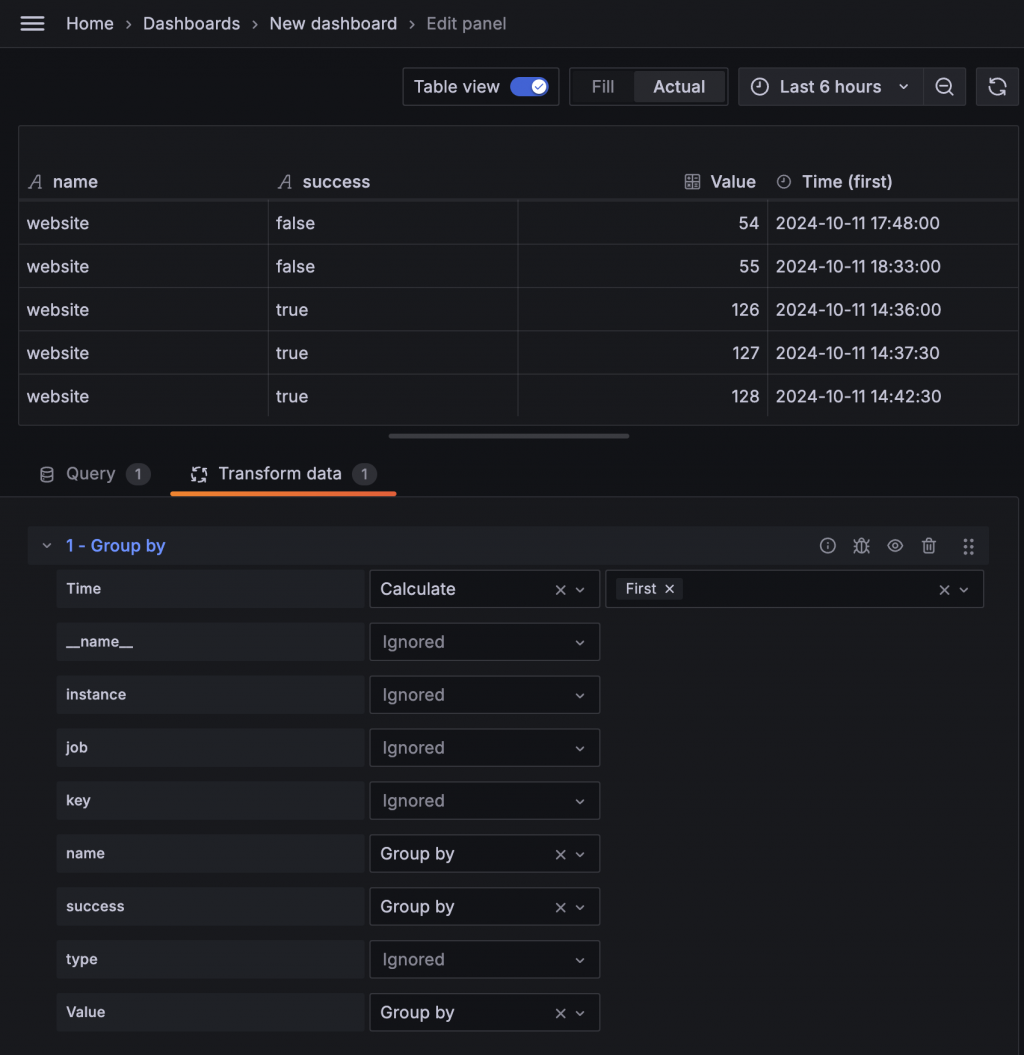This screenshot has width=1024, height=1055.
Task: Click the instance field name label
Action: pos(96,694)
